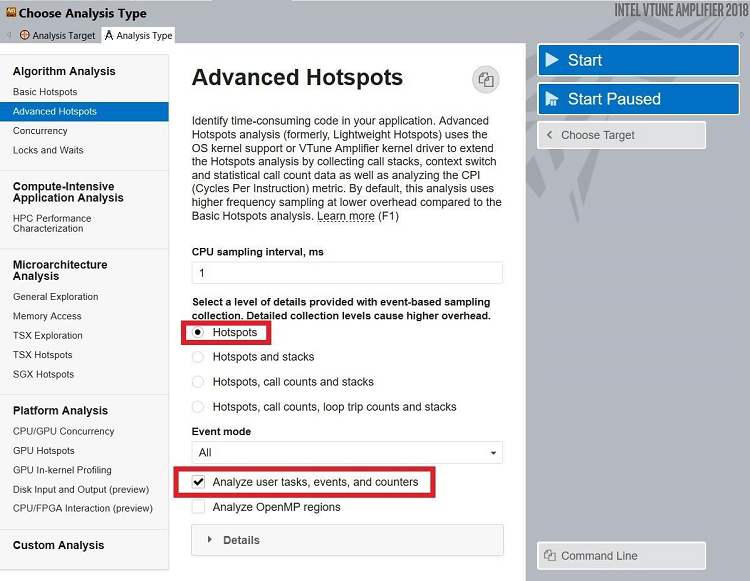Select General Exploration analysis
This screenshot has width=750, height=581.
pyautogui.click(x=55, y=296)
